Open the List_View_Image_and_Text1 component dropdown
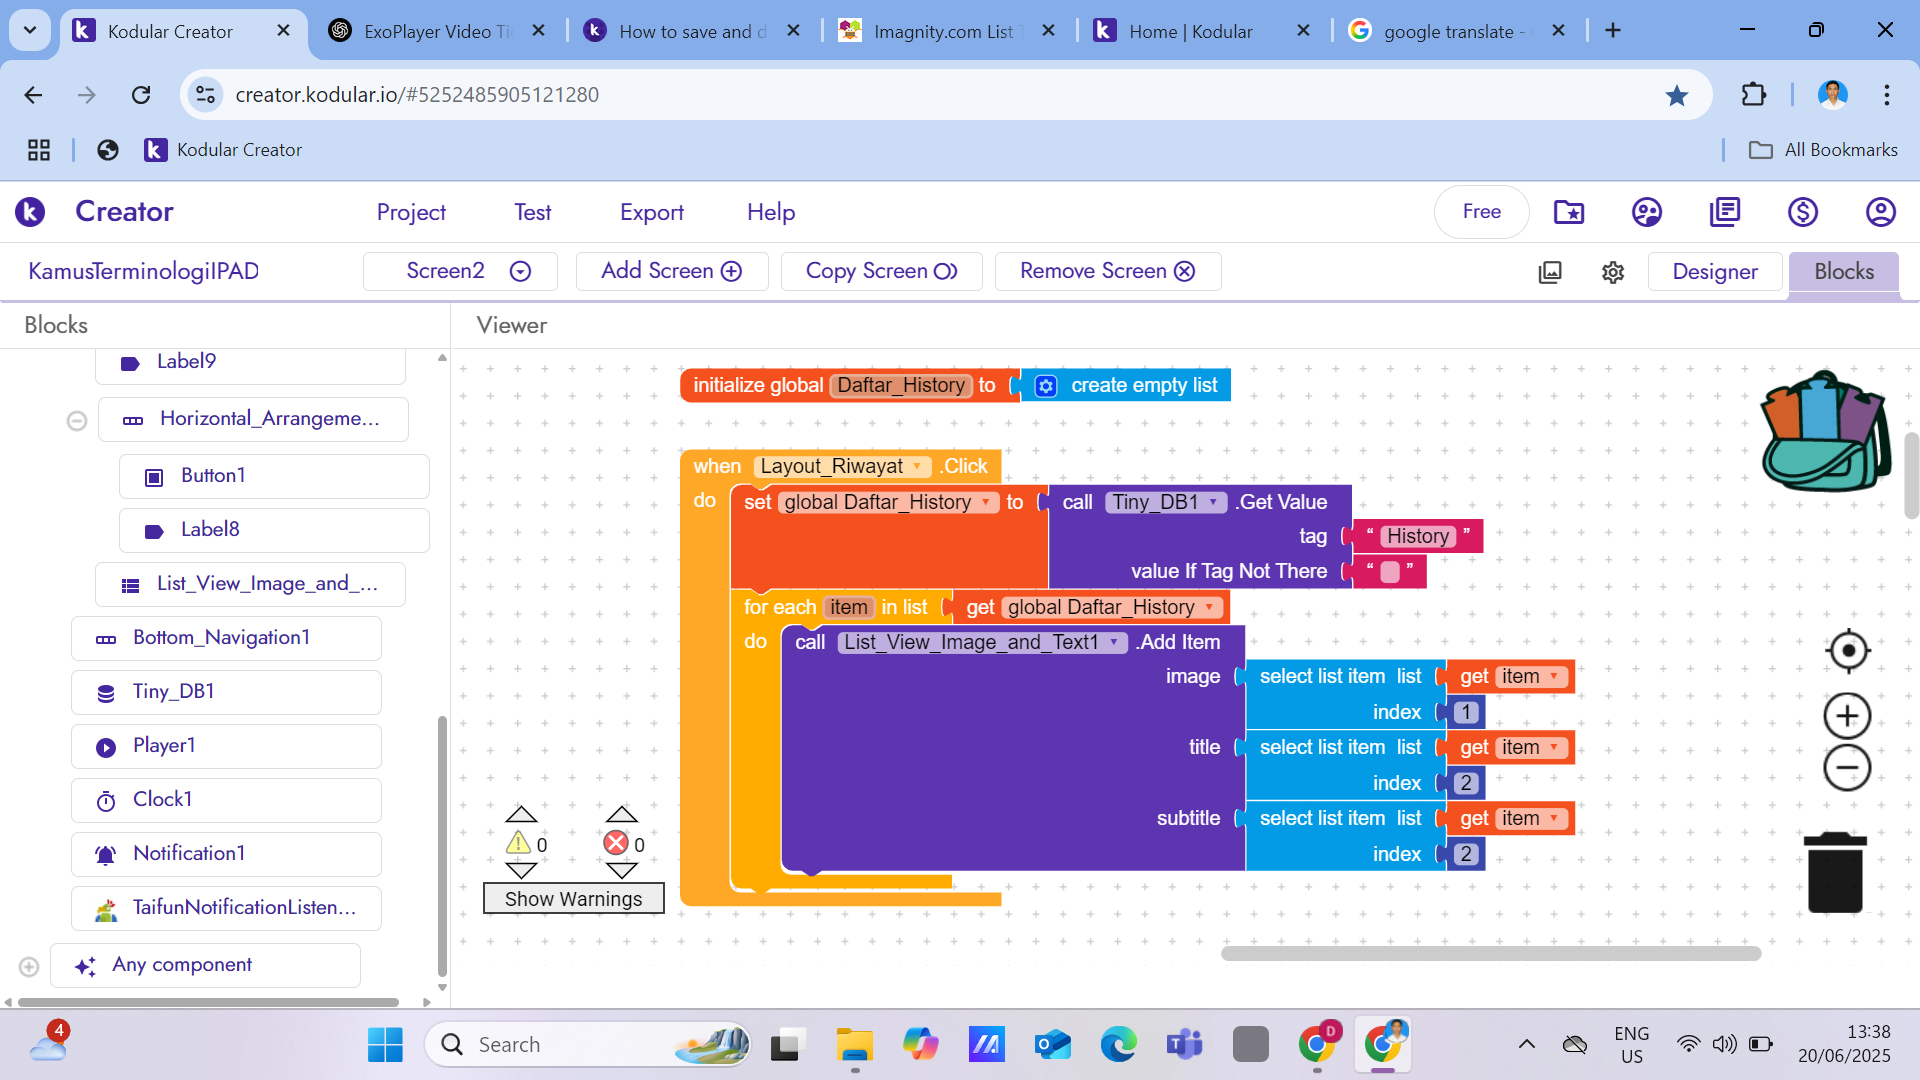The image size is (1920, 1080). (1113, 642)
